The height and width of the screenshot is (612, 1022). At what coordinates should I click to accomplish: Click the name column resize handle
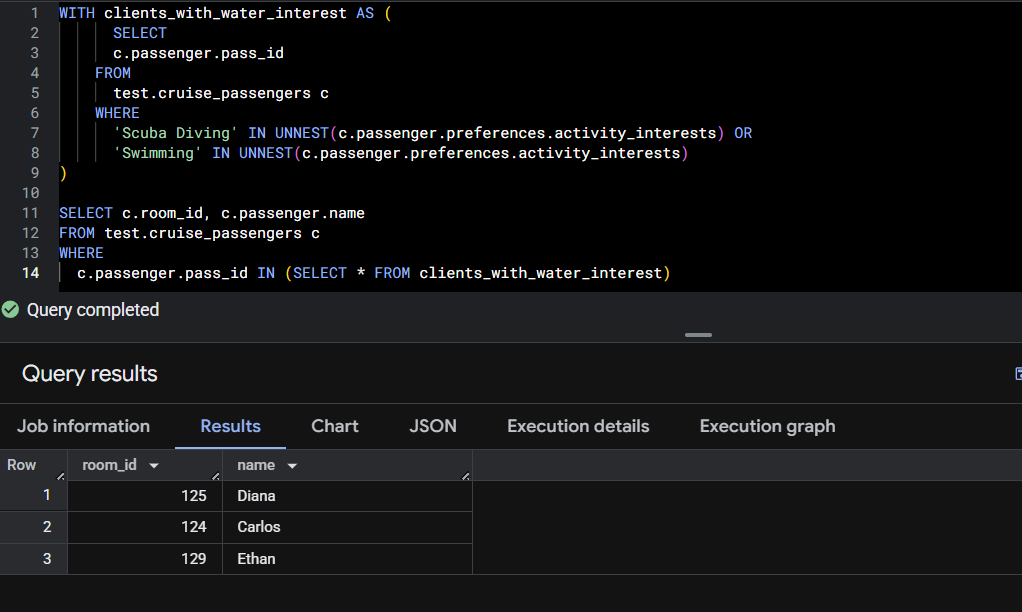465,476
